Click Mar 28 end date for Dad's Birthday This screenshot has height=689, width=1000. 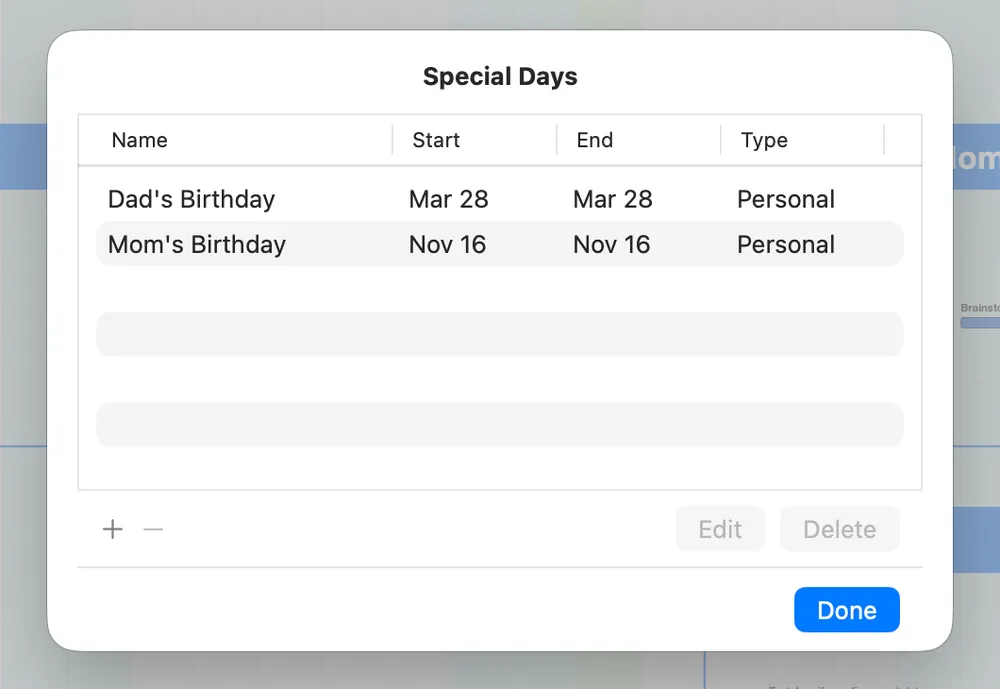tap(613, 199)
